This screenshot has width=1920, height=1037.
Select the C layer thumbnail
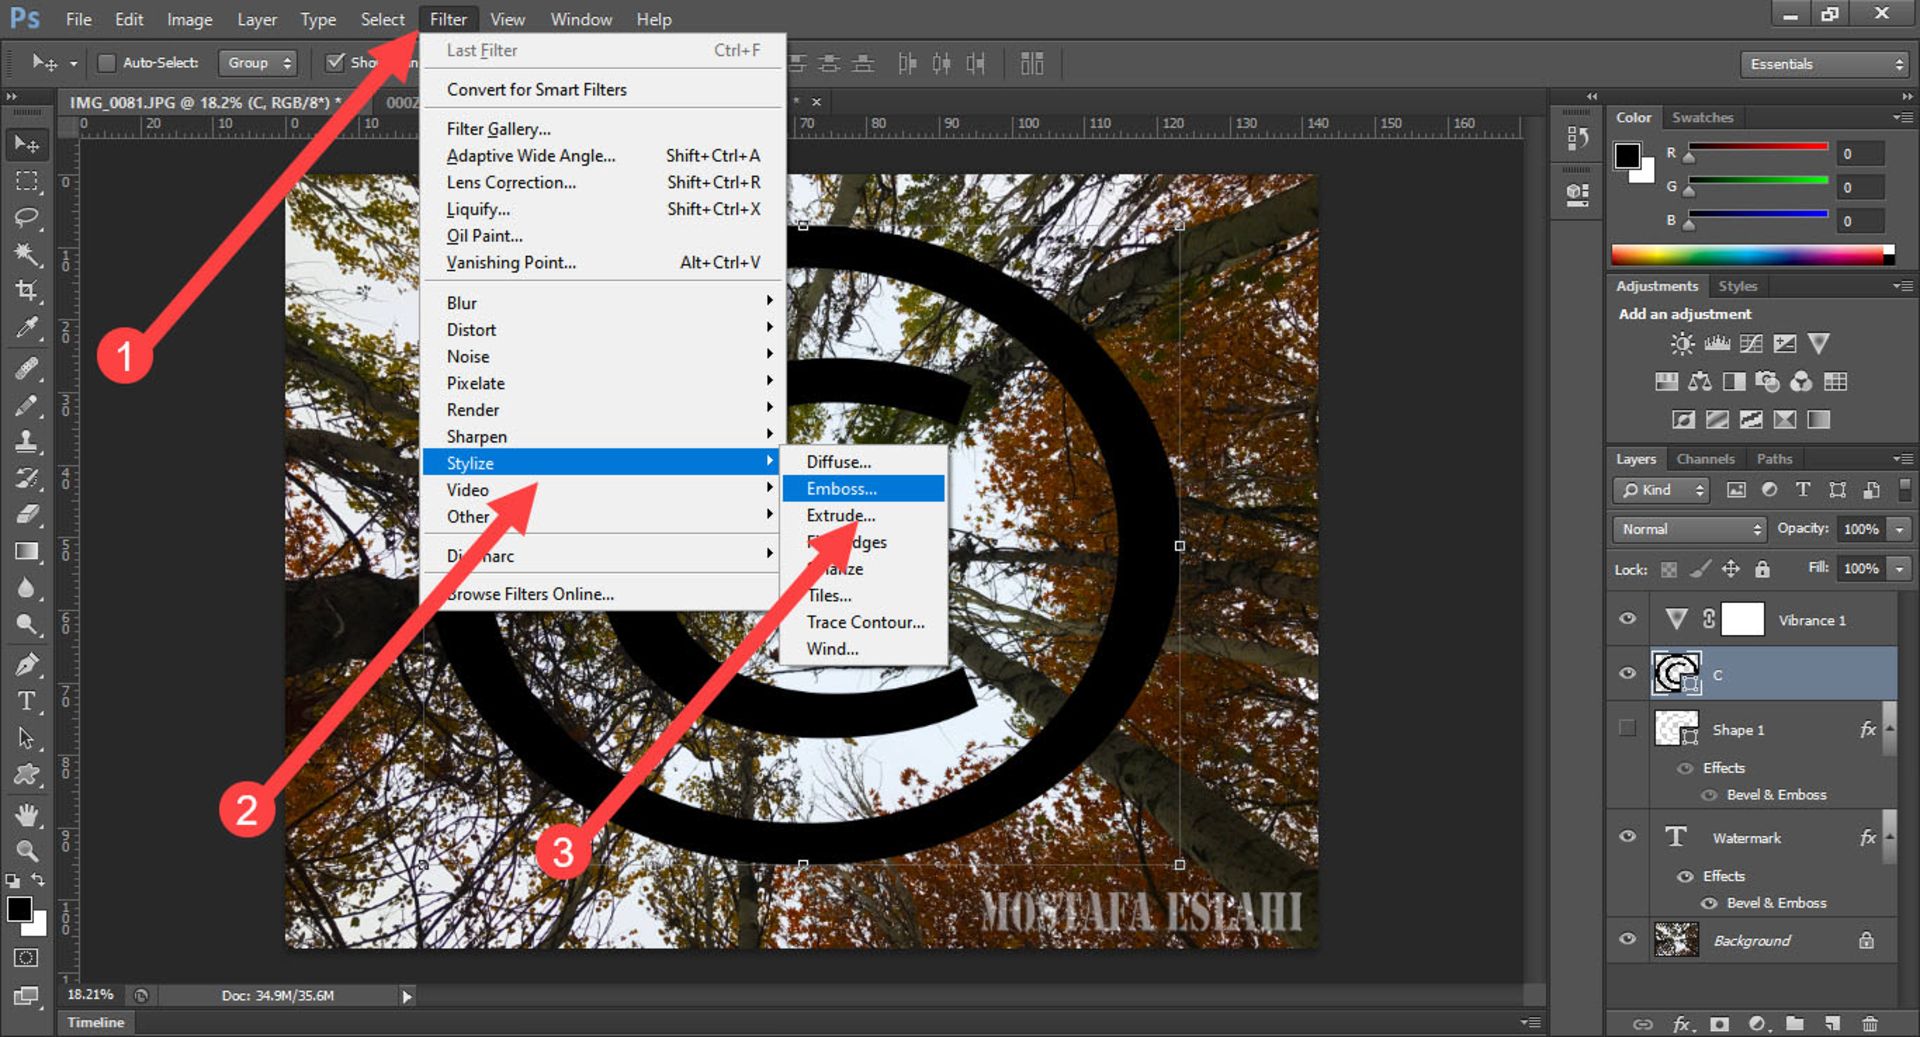click(x=1676, y=674)
